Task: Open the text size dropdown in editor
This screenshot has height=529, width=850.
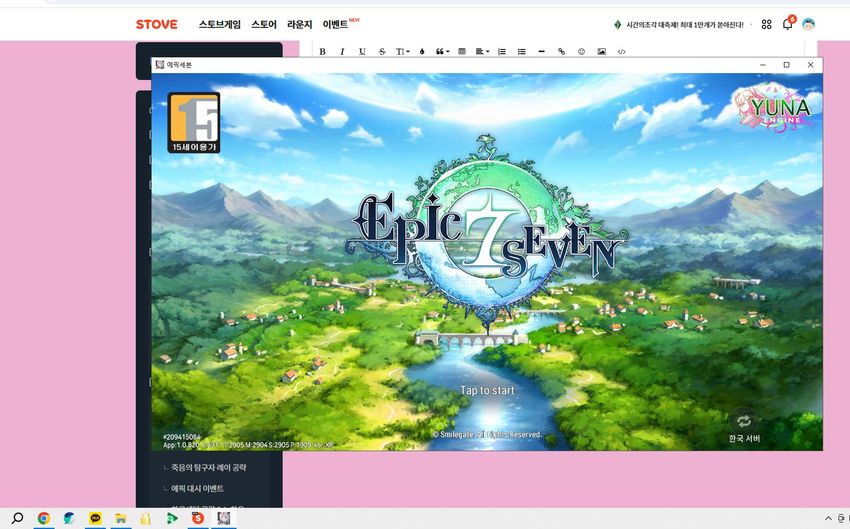Action: 402,51
